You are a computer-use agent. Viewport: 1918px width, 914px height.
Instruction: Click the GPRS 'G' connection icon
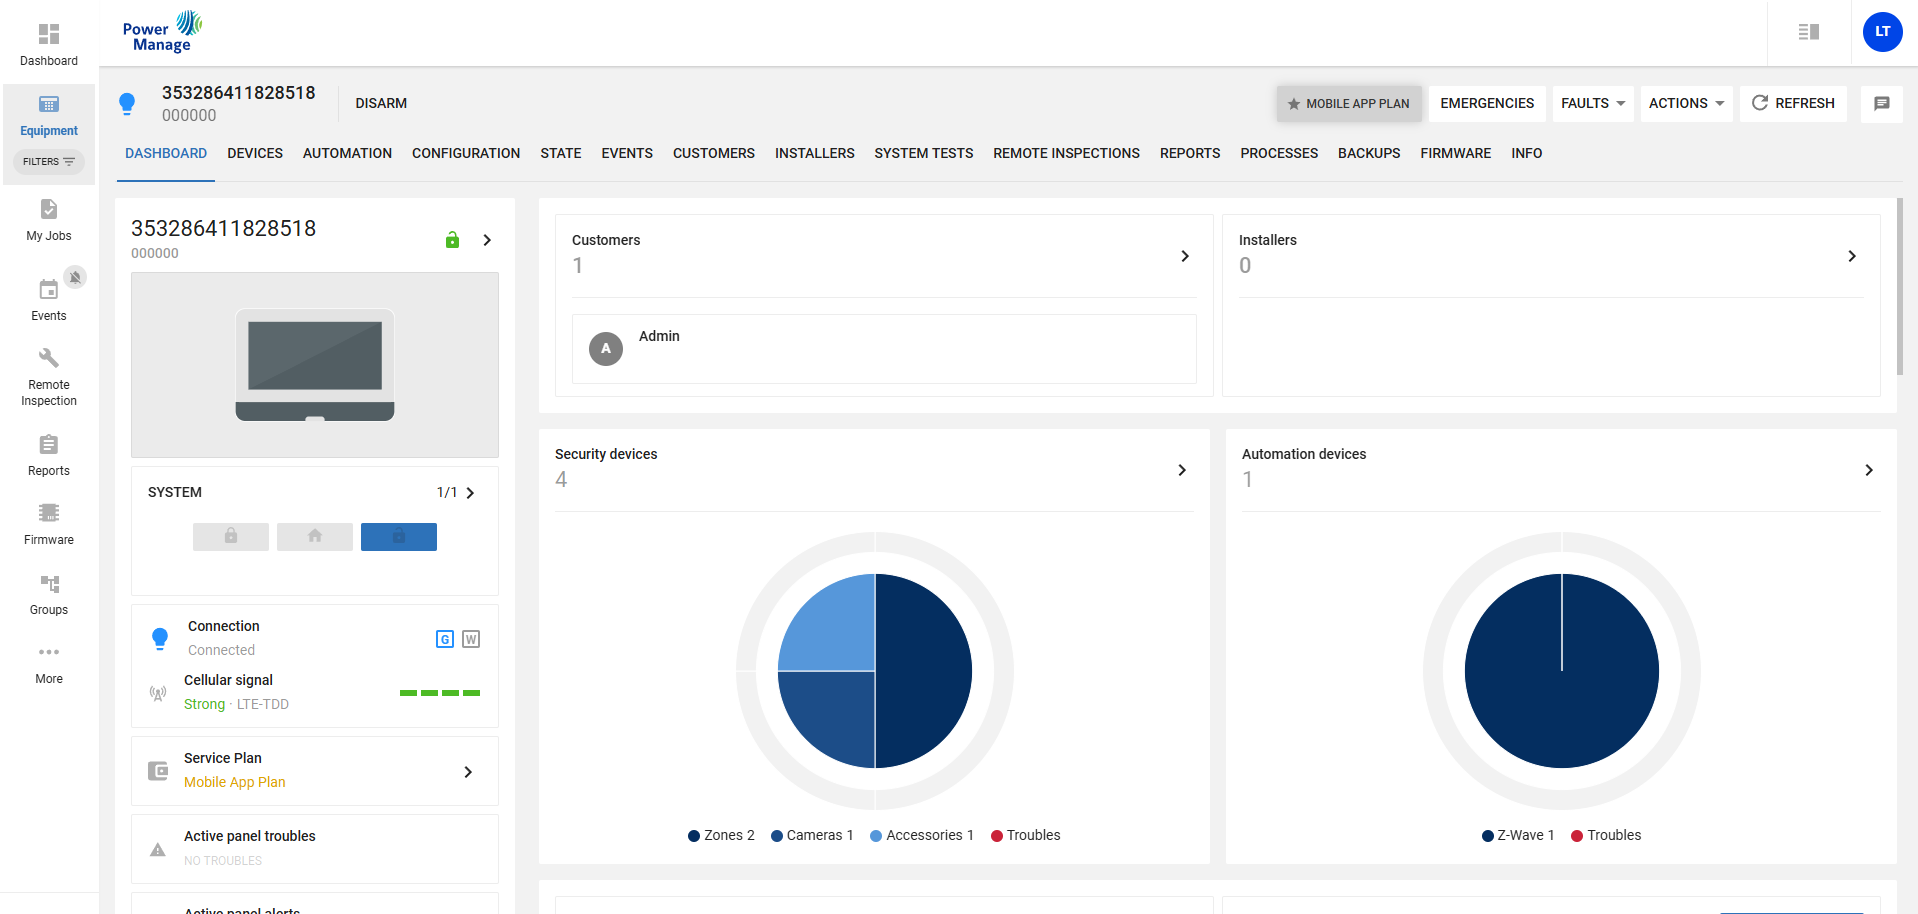[x=445, y=639]
